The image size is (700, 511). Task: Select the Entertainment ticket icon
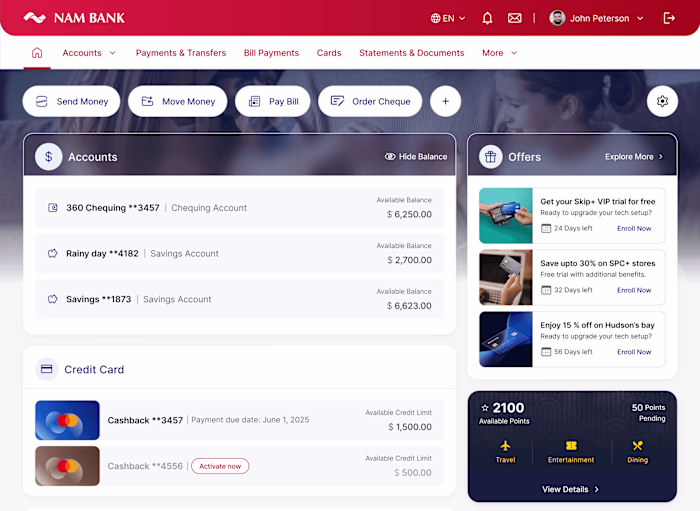pyautogui.click(x=571, y=445)
